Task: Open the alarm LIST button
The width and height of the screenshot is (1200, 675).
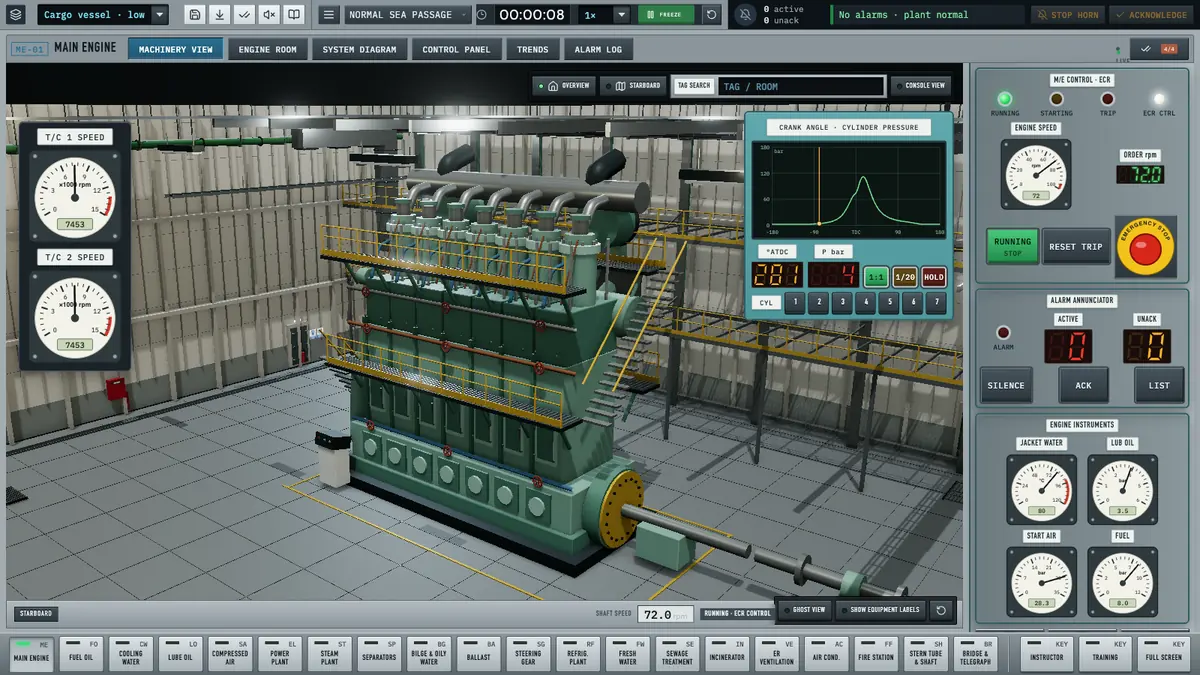Action: tap(1159, 385)
